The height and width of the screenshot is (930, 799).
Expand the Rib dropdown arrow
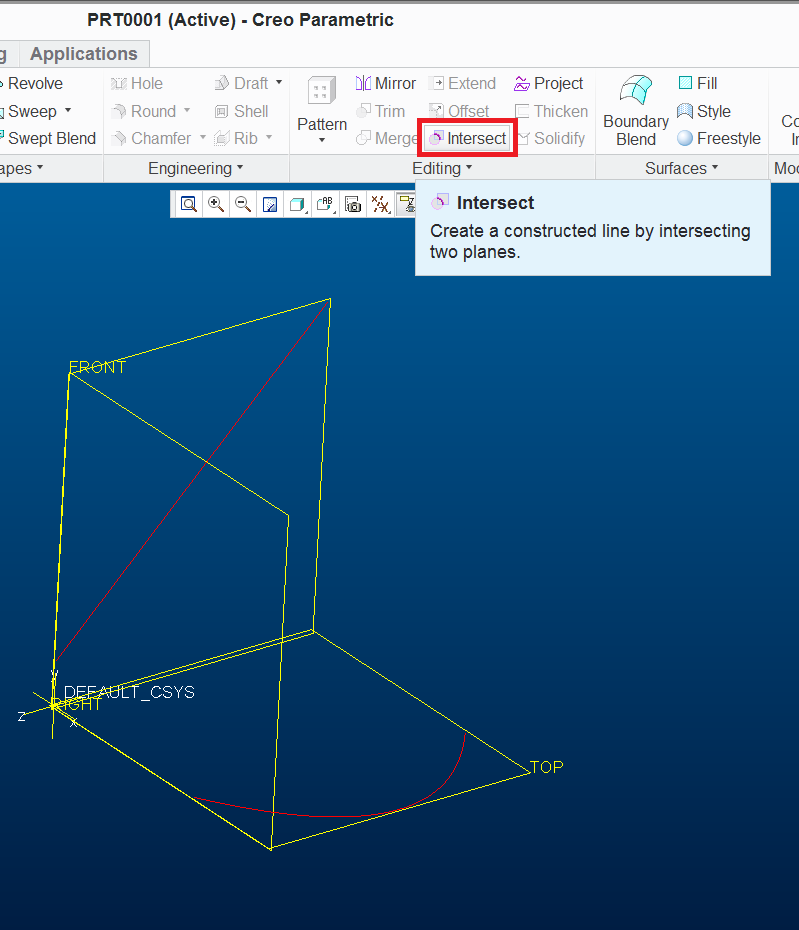(269, 138)
